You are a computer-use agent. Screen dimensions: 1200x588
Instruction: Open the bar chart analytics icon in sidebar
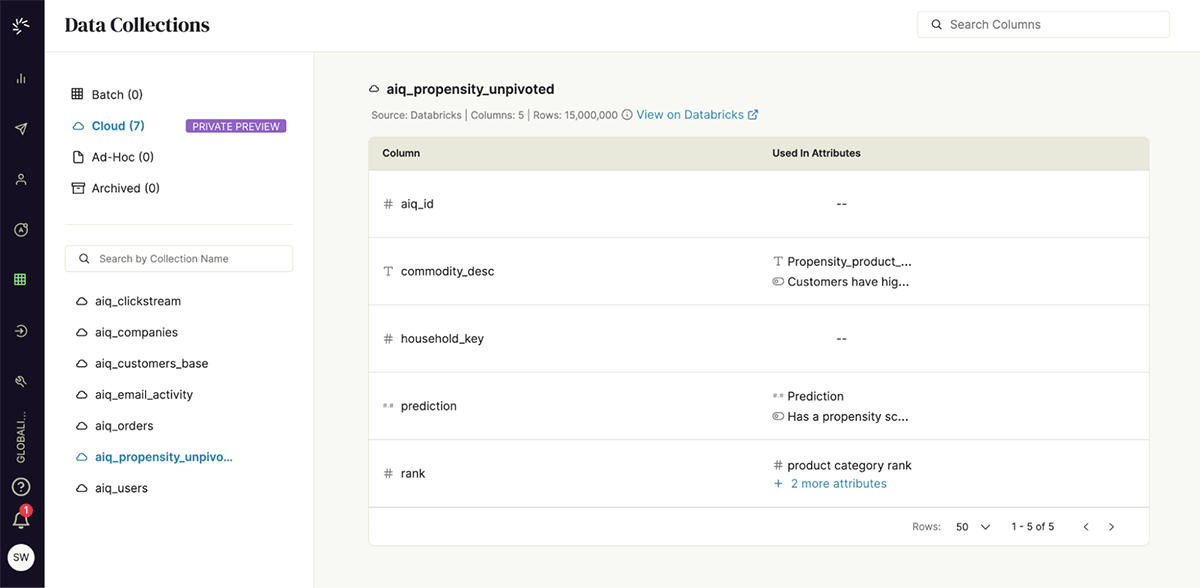(21, 78)
